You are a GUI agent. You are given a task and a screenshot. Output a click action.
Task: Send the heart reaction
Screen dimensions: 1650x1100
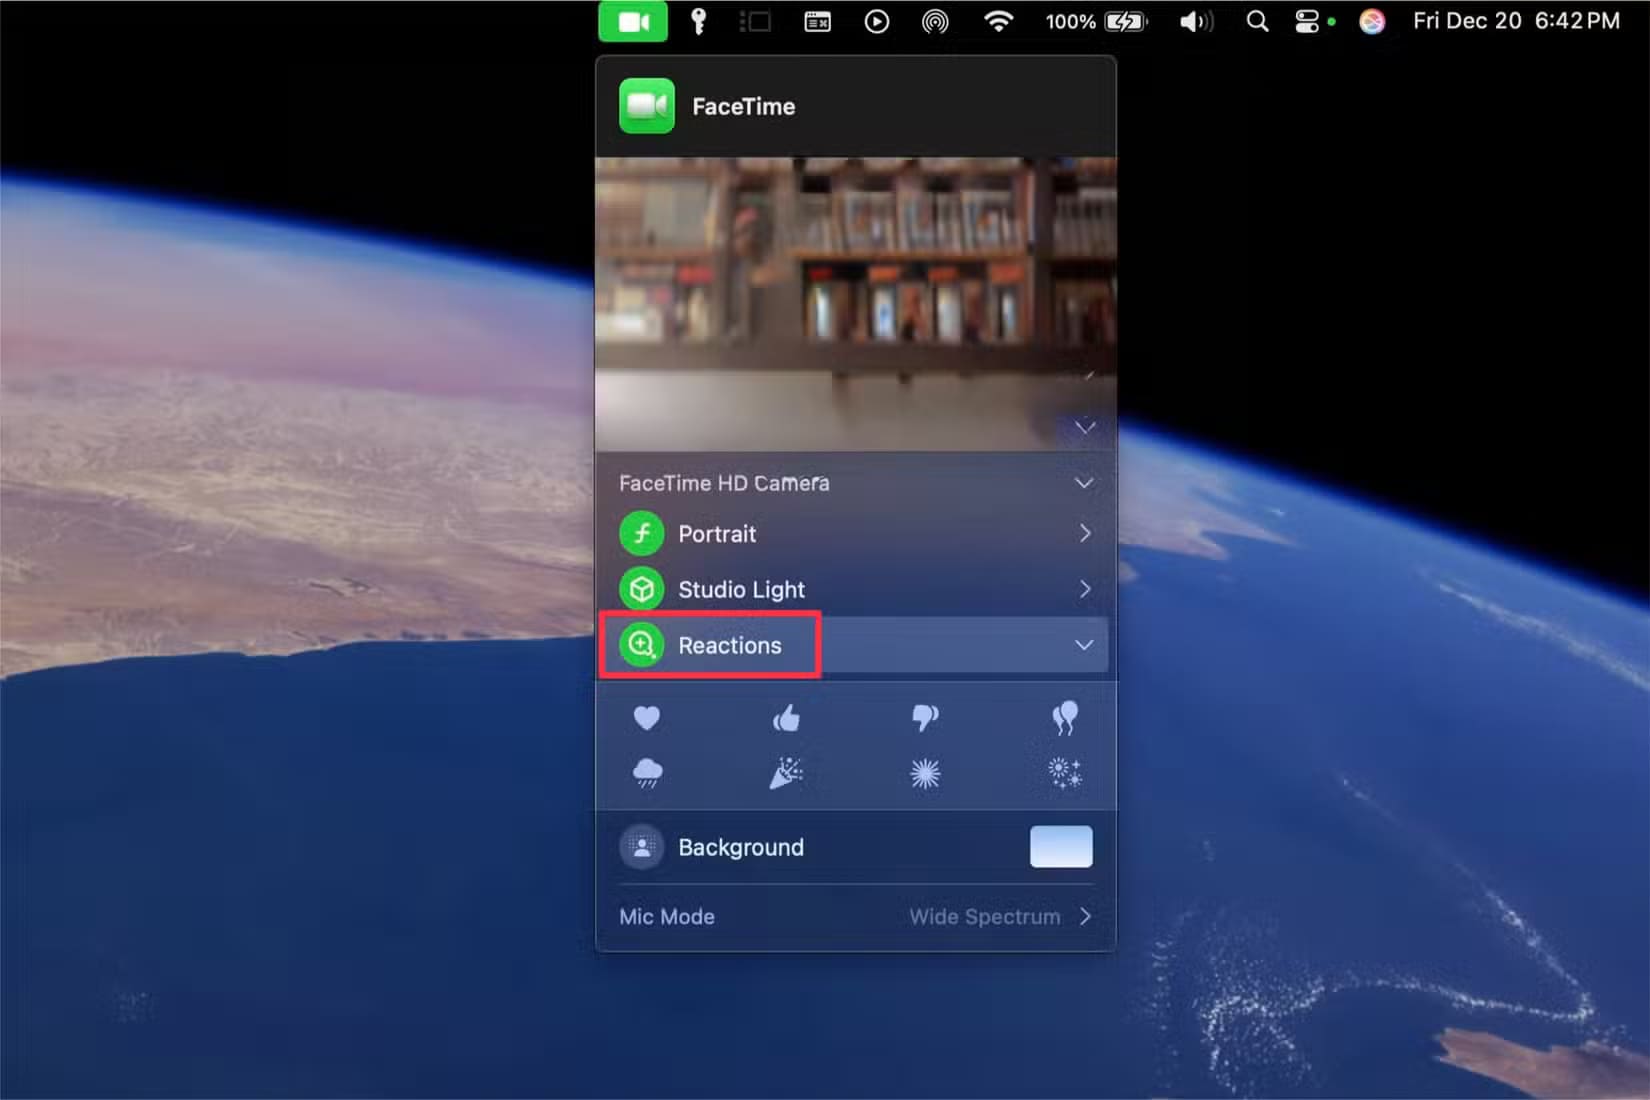click(x=646, y=718)
